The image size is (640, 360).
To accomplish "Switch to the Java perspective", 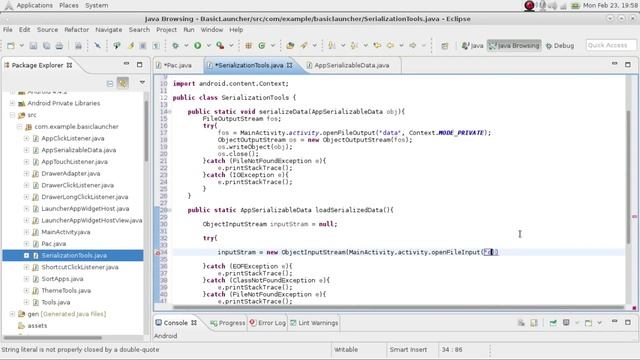I will pos(472,46).
